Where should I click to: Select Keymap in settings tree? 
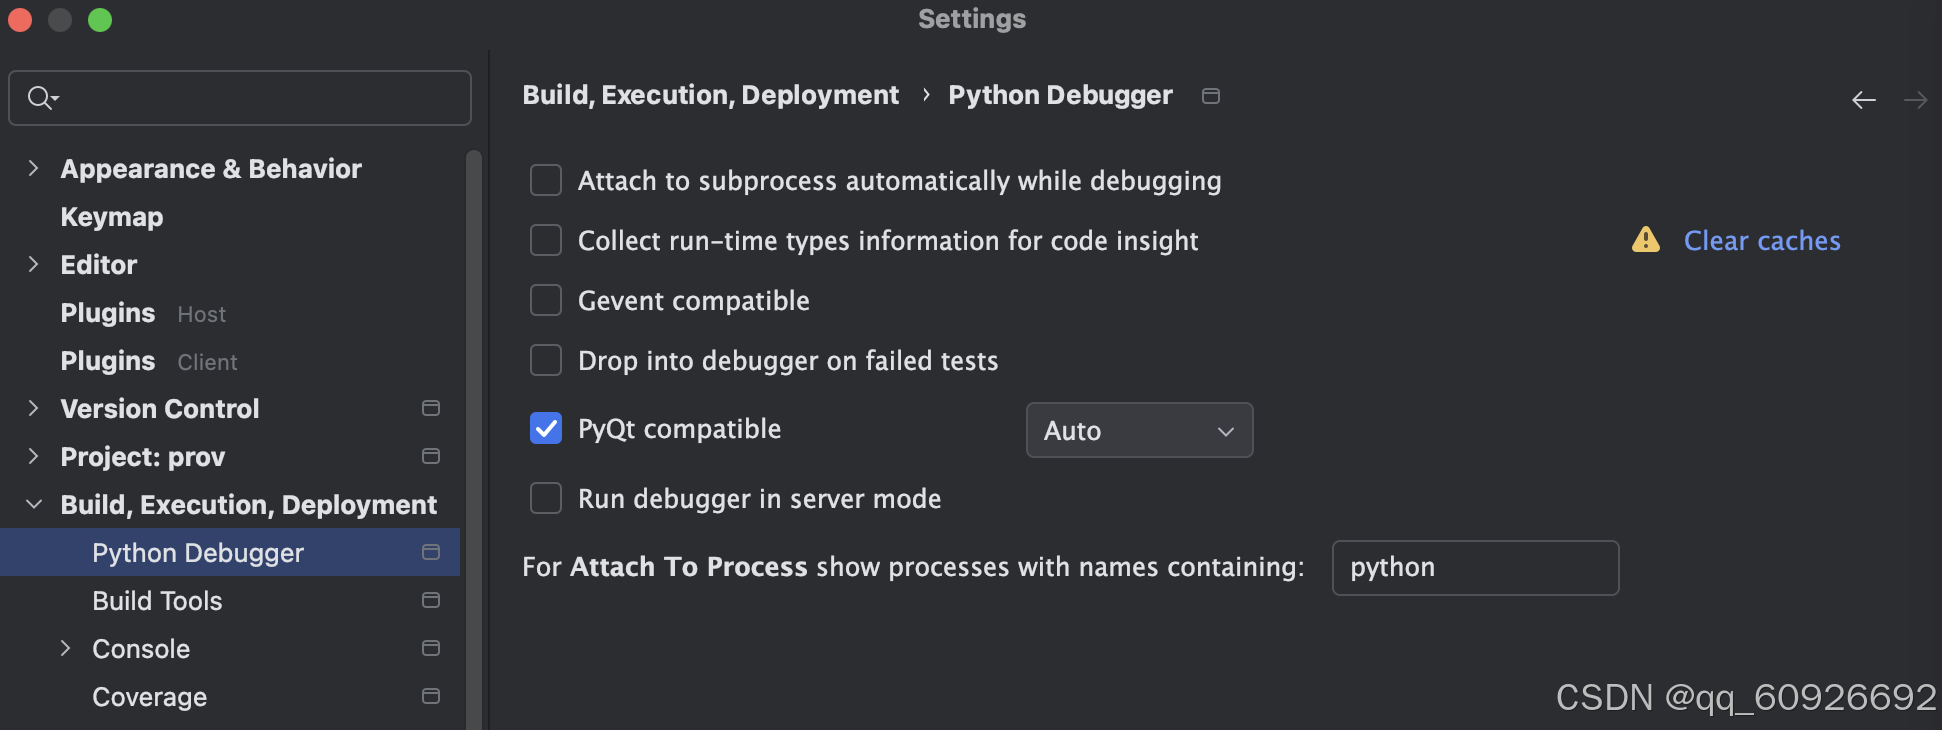click(x=111, y=217)
